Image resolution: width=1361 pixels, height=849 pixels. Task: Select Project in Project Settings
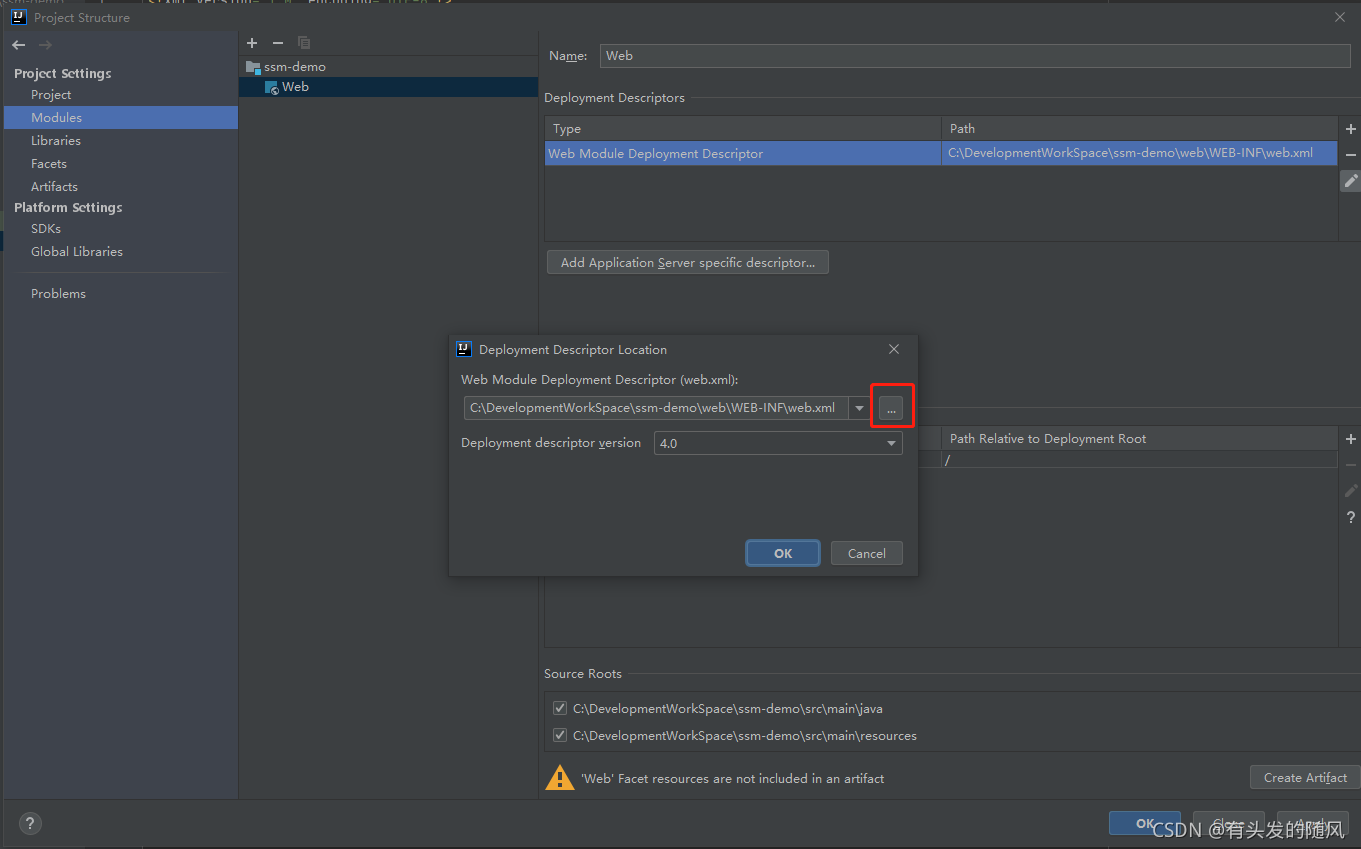(51, 95)
